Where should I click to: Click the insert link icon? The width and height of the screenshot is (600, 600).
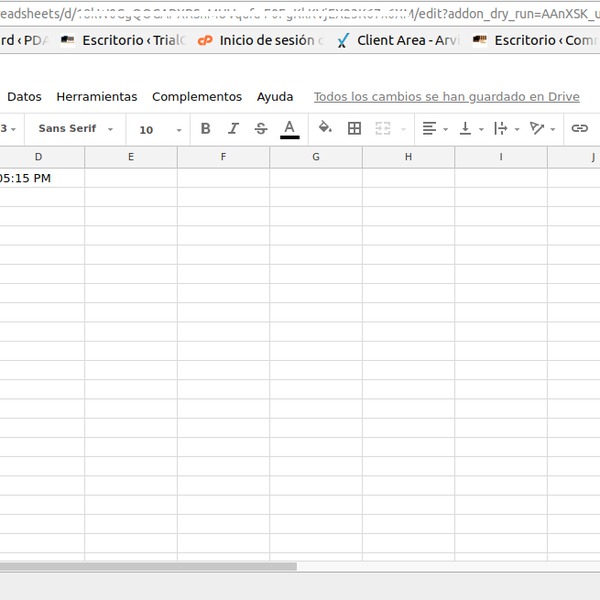coord(579,129)
